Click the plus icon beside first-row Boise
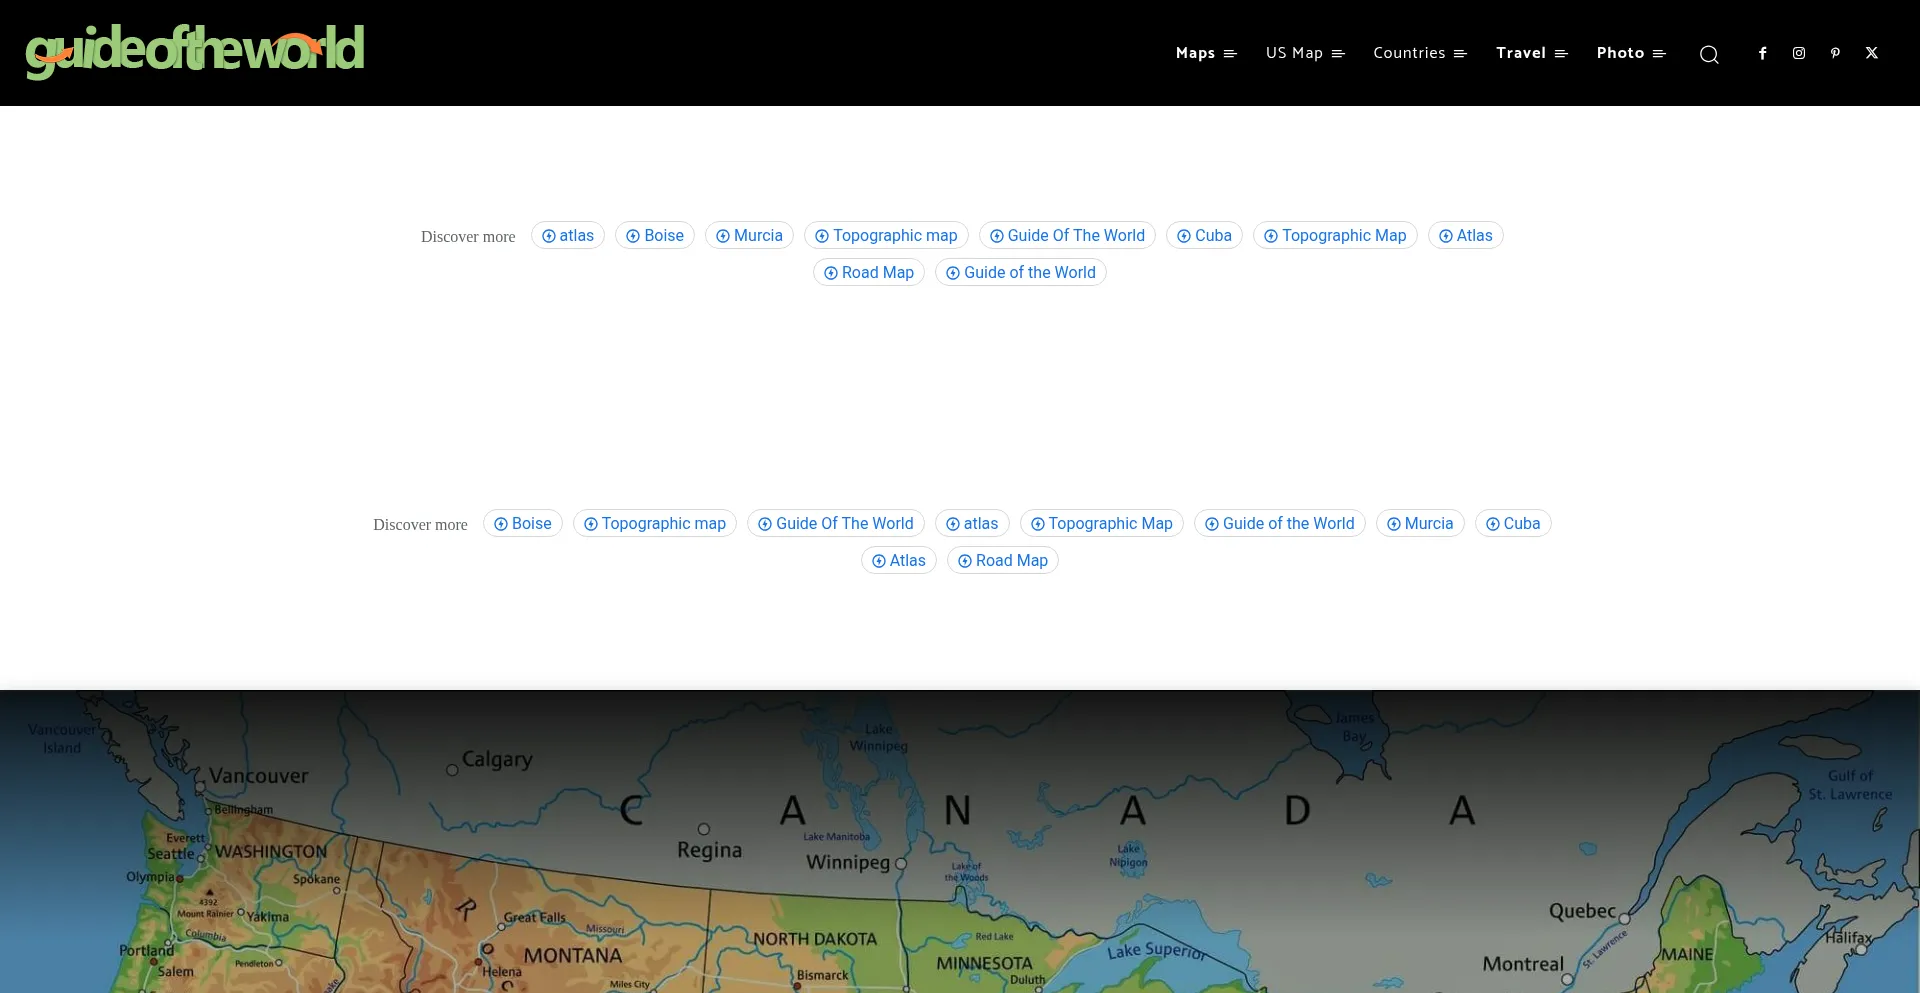The image size is (1920, 993). (632, 236)
